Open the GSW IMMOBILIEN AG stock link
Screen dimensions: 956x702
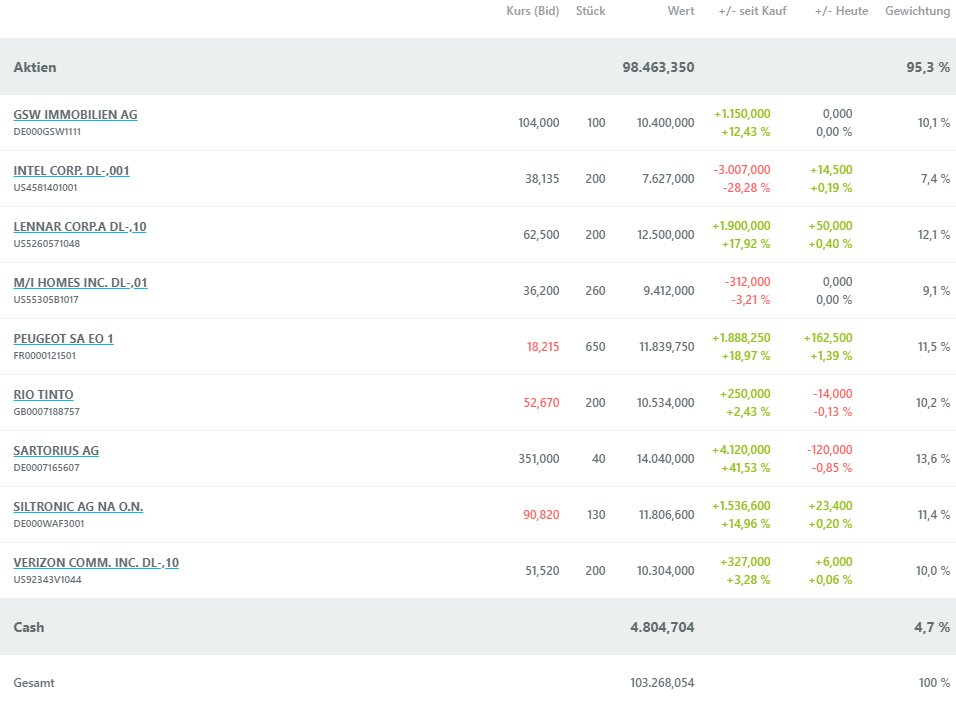click(x=75, y=115)
